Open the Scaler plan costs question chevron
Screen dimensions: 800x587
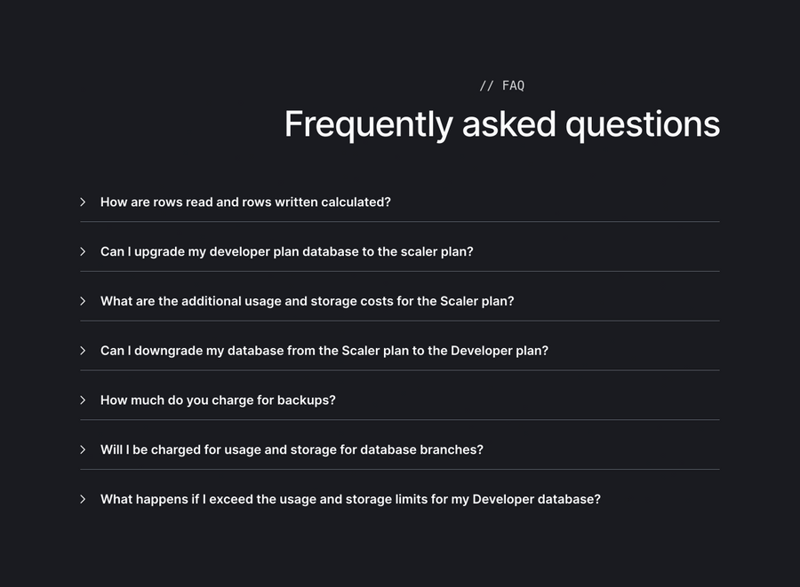pyautogui.click(x=84, y=299)
